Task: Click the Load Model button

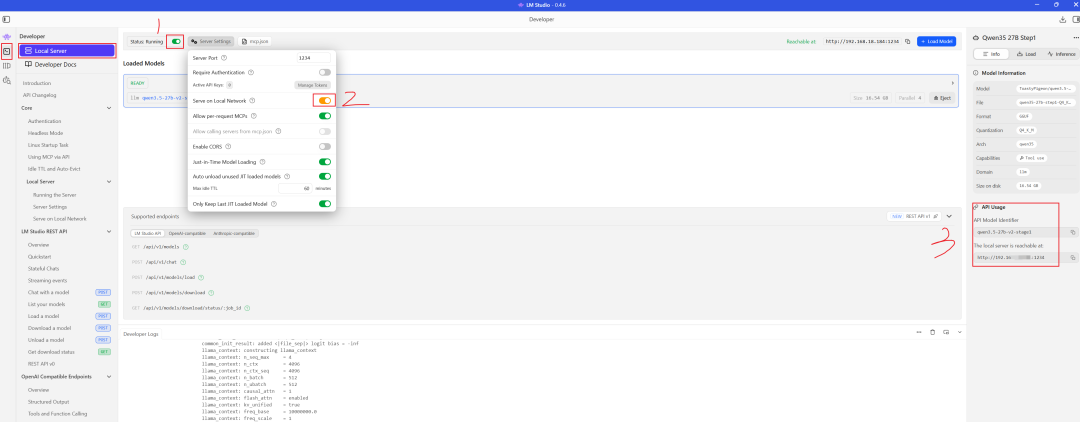Action: click(x=936, y=42)
